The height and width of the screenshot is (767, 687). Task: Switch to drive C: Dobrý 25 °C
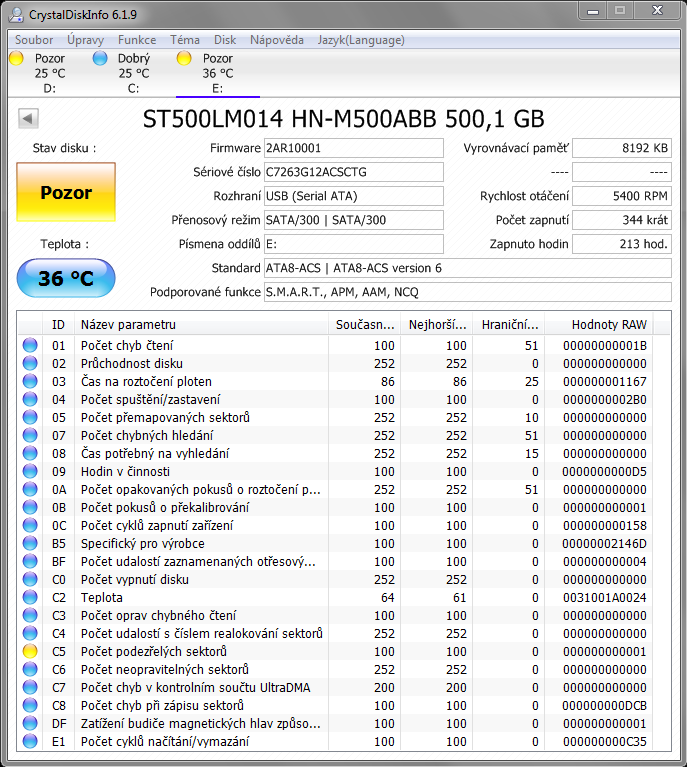pyautogui.click(x=134, y=73)
